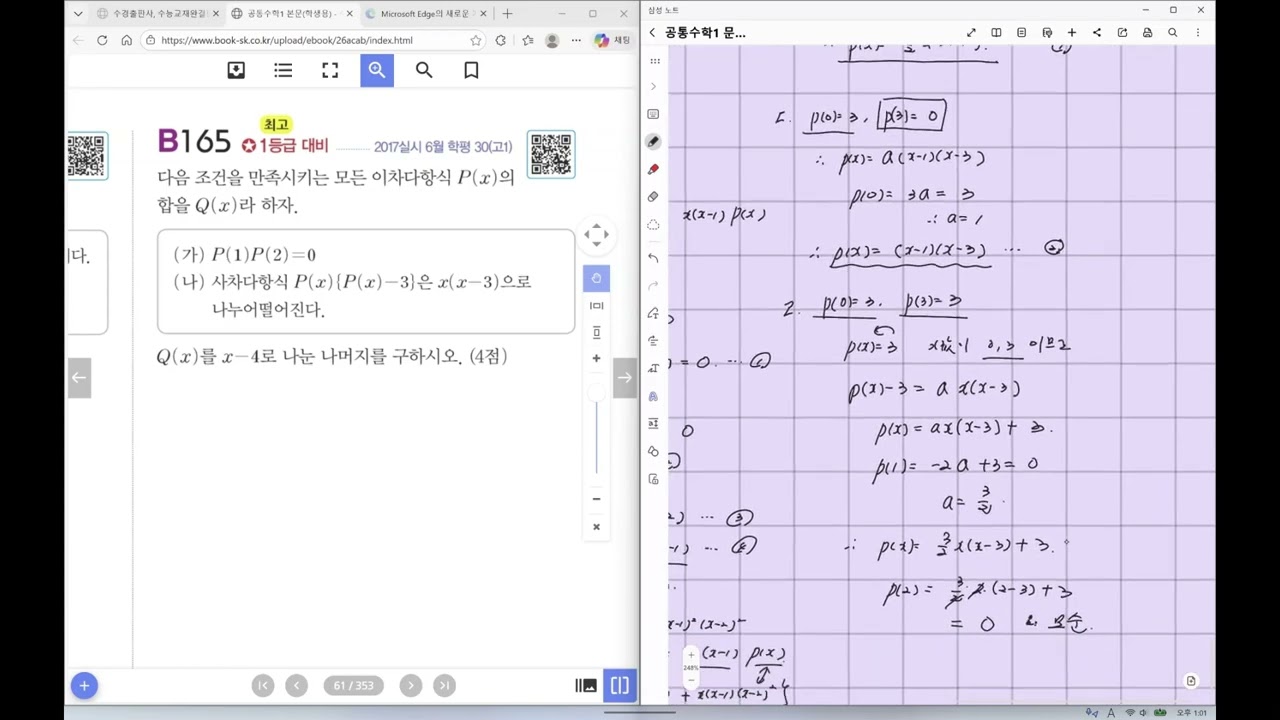Advance one page in bottom navigation
The image size is (1280, 720).
click(410, 685)
